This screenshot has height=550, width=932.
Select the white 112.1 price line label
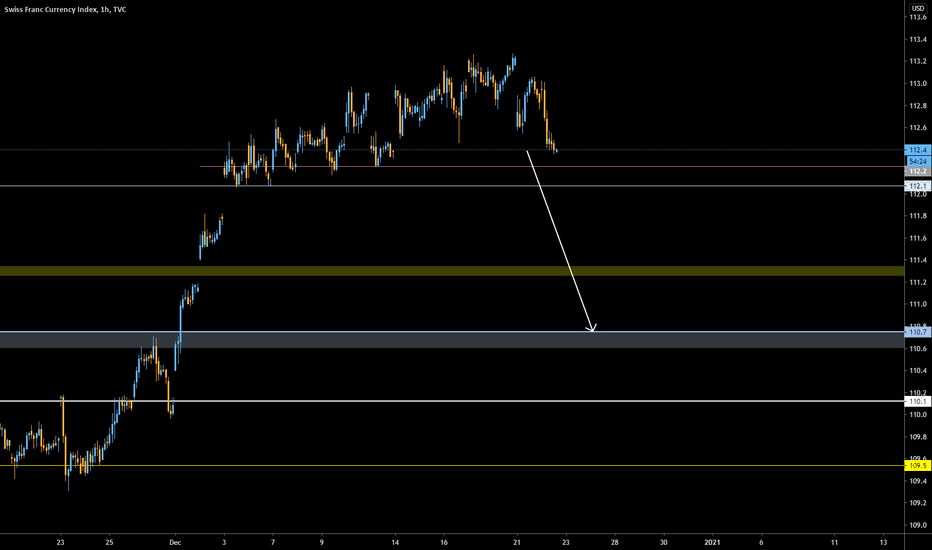(x=917, y=186)
